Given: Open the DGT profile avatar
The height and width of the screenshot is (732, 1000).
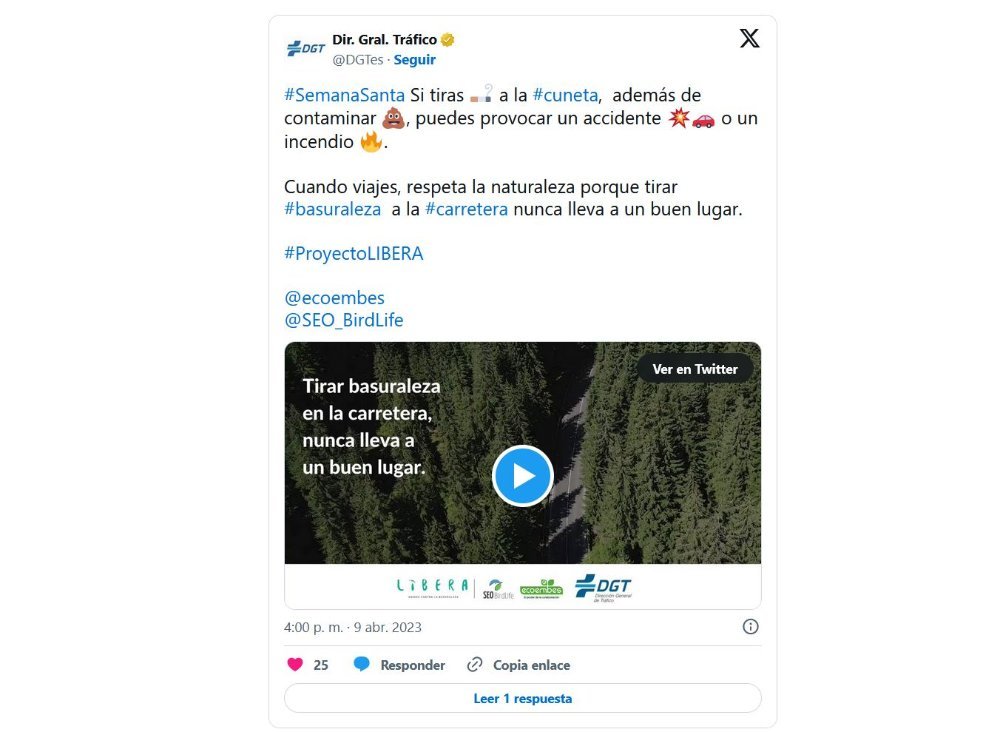Looking at the screenshot, I should pos(305,48).
